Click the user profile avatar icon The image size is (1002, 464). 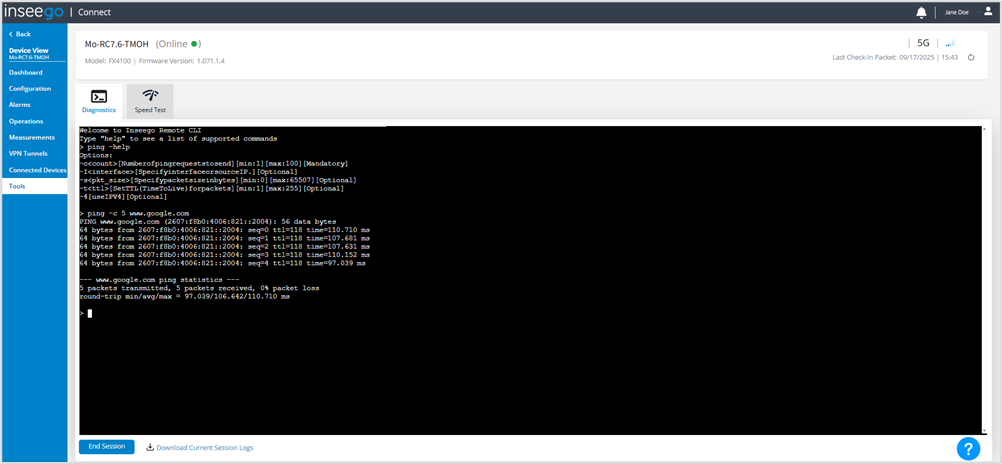click(988, 11)
